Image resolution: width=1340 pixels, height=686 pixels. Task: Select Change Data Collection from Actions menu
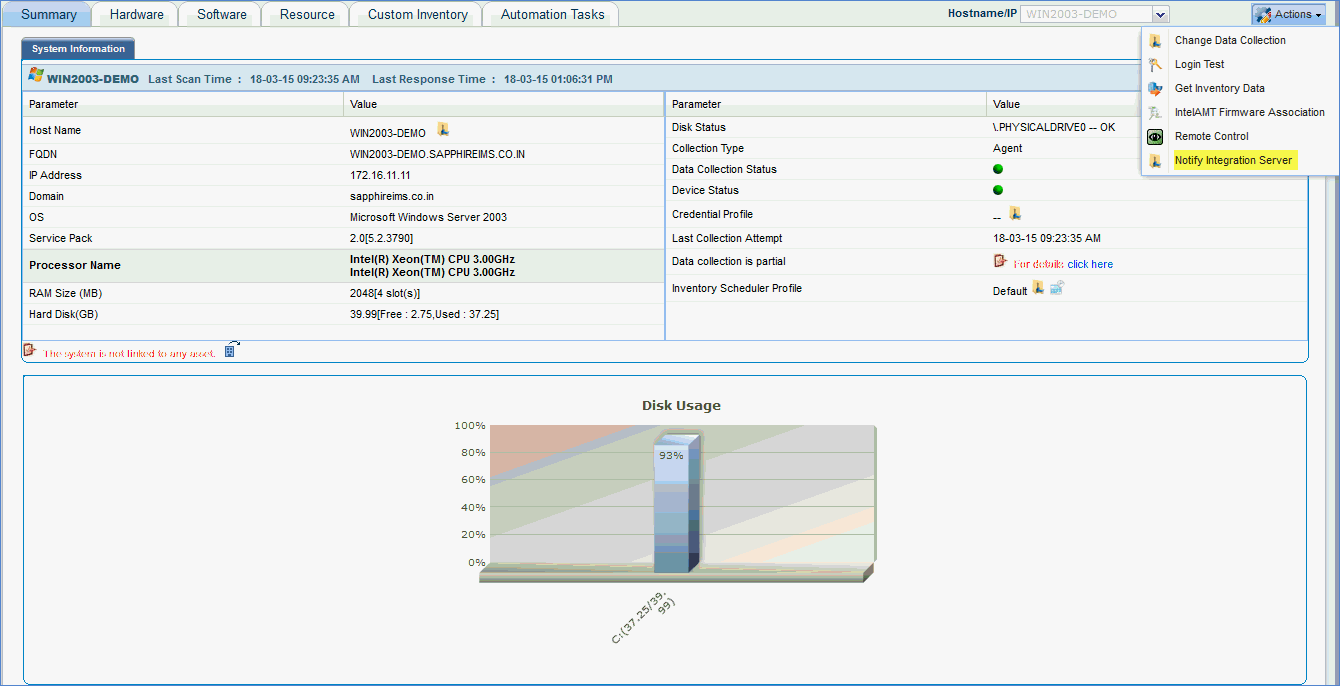[x=1230, y=41]
